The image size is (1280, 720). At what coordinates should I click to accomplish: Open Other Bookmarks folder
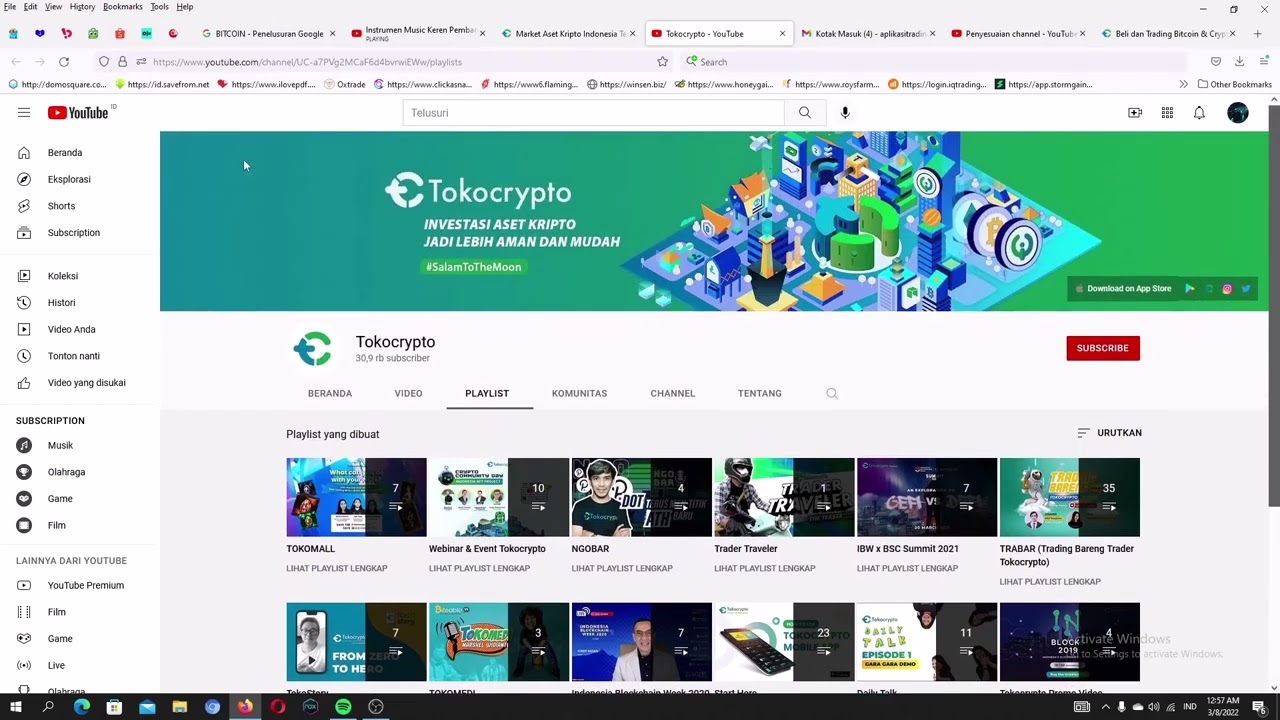click(x=1235, y=85)
